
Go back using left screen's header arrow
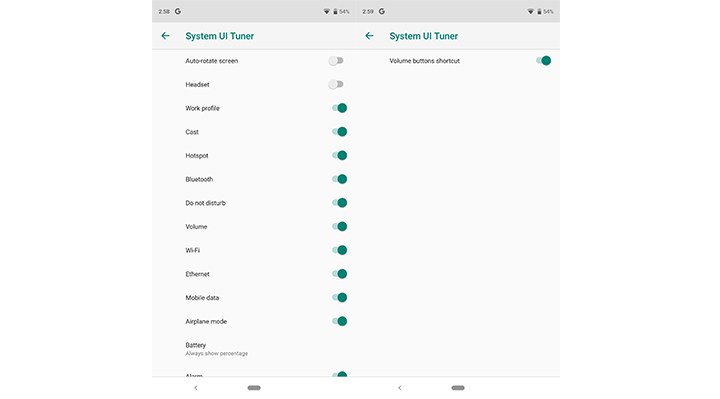(165, 36)
